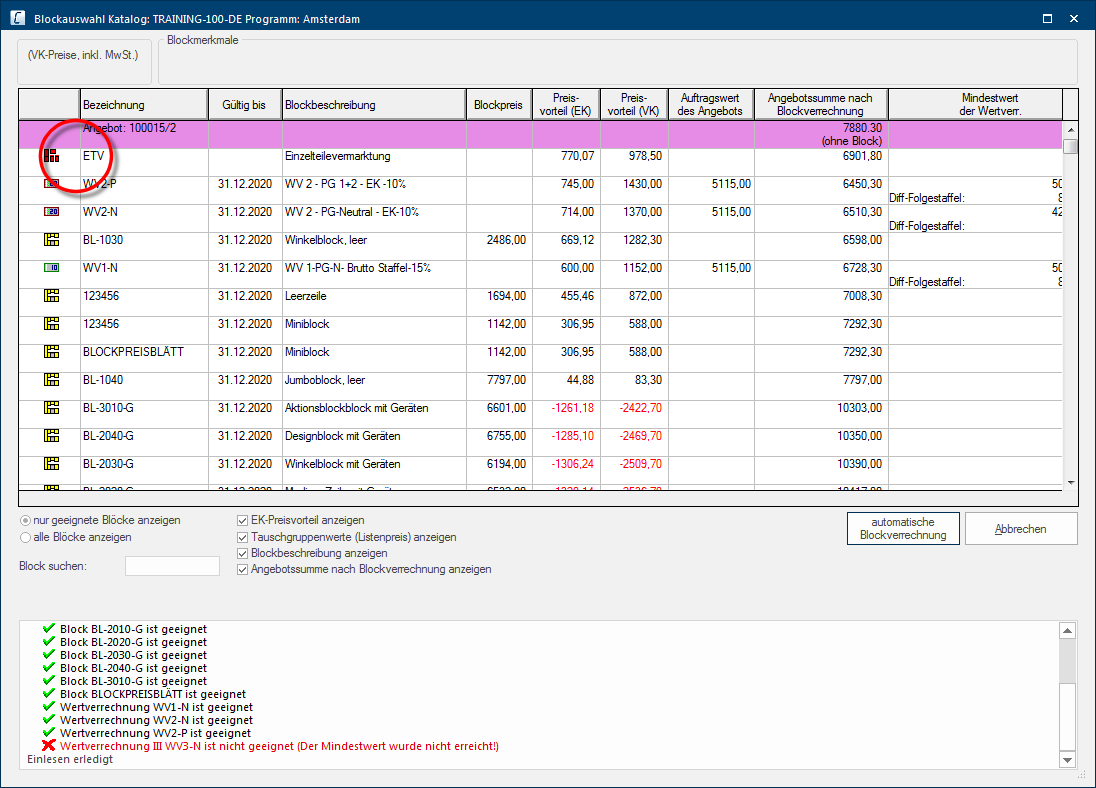Click the Abbrechen button
This screenshot has width=1096, height=788.
1020,529
